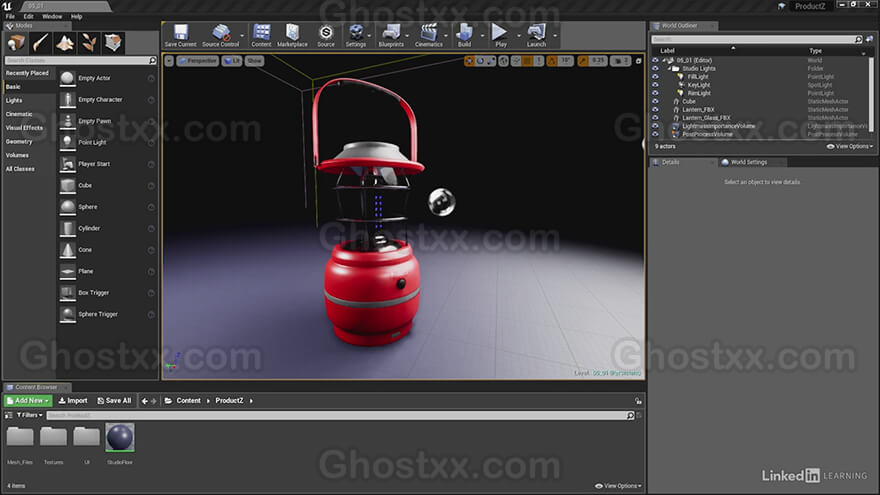Open Source Control toolbar button
880x495 pixels.
221,35
